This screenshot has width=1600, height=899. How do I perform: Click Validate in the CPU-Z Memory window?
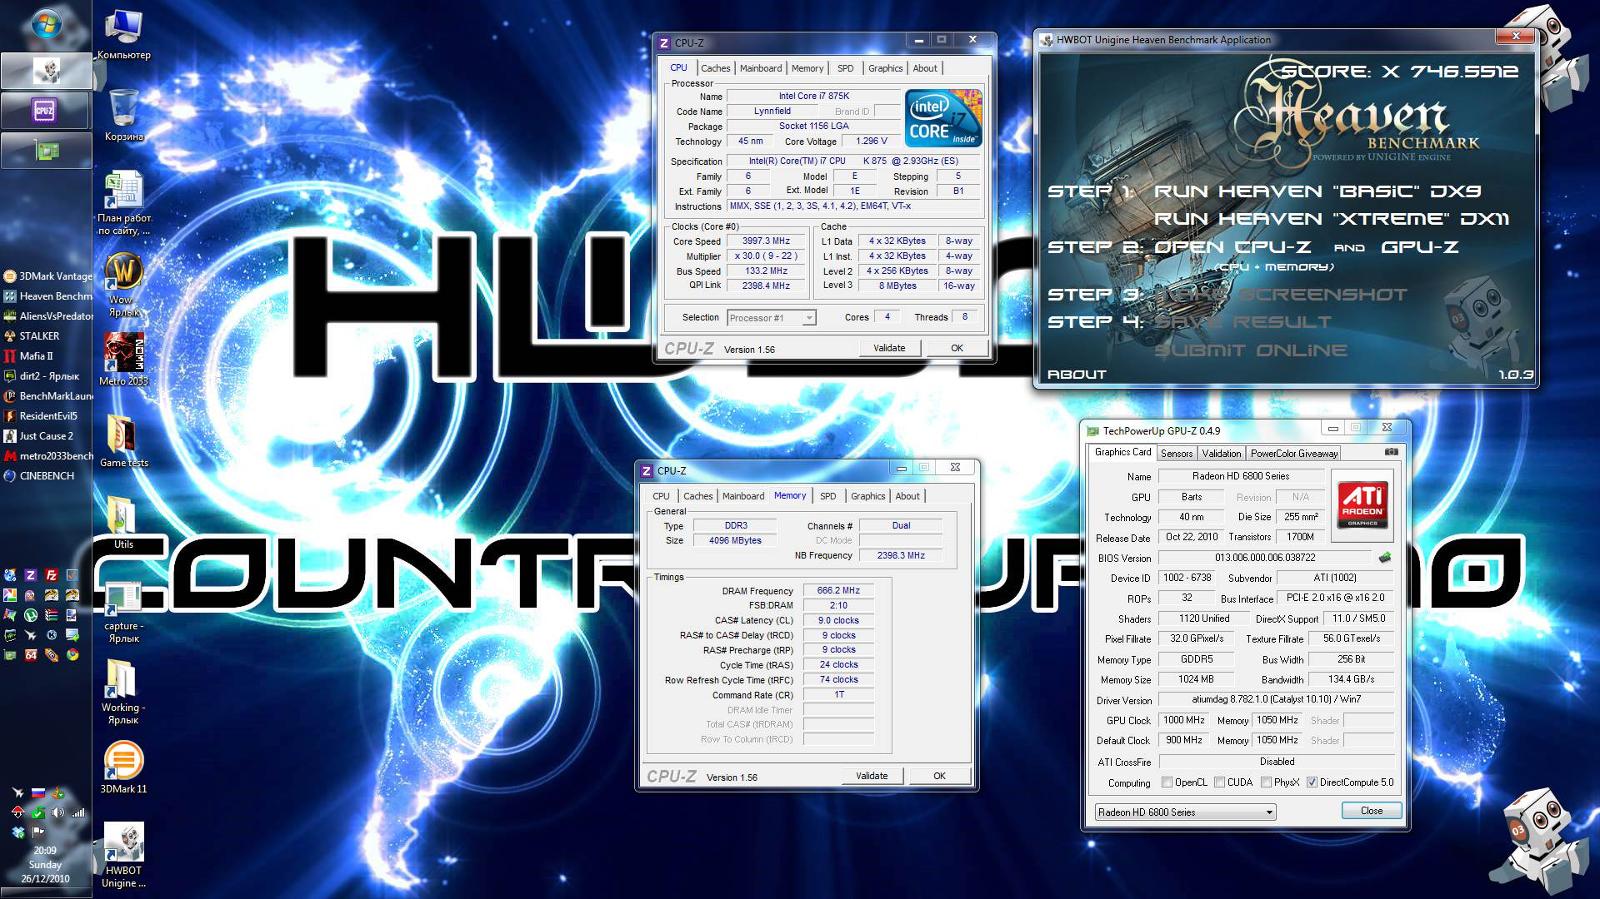point(871,776)
